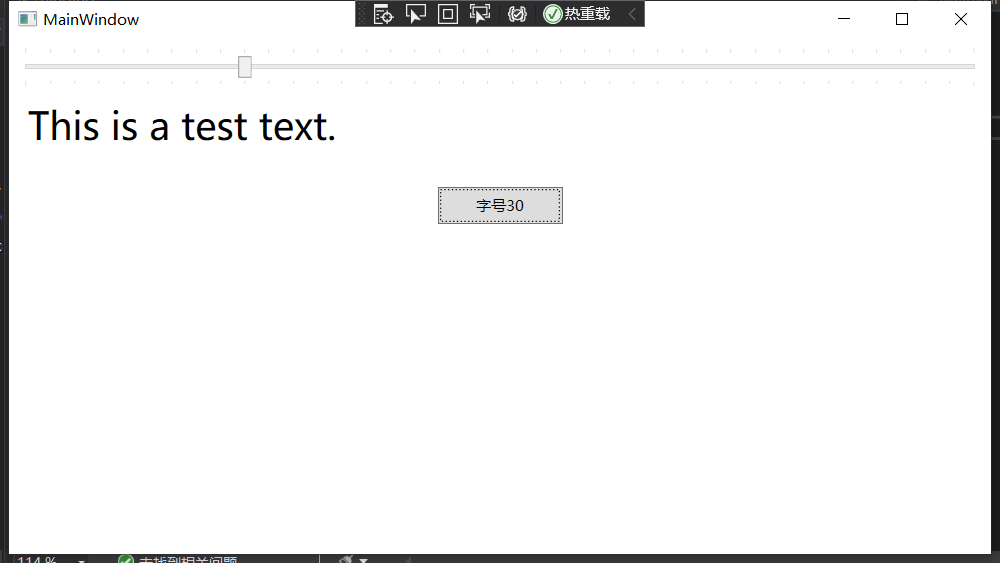Enable the Track Focused Element icon
The width and height of the screenshot is (1000, 563).
click(480, 14)
